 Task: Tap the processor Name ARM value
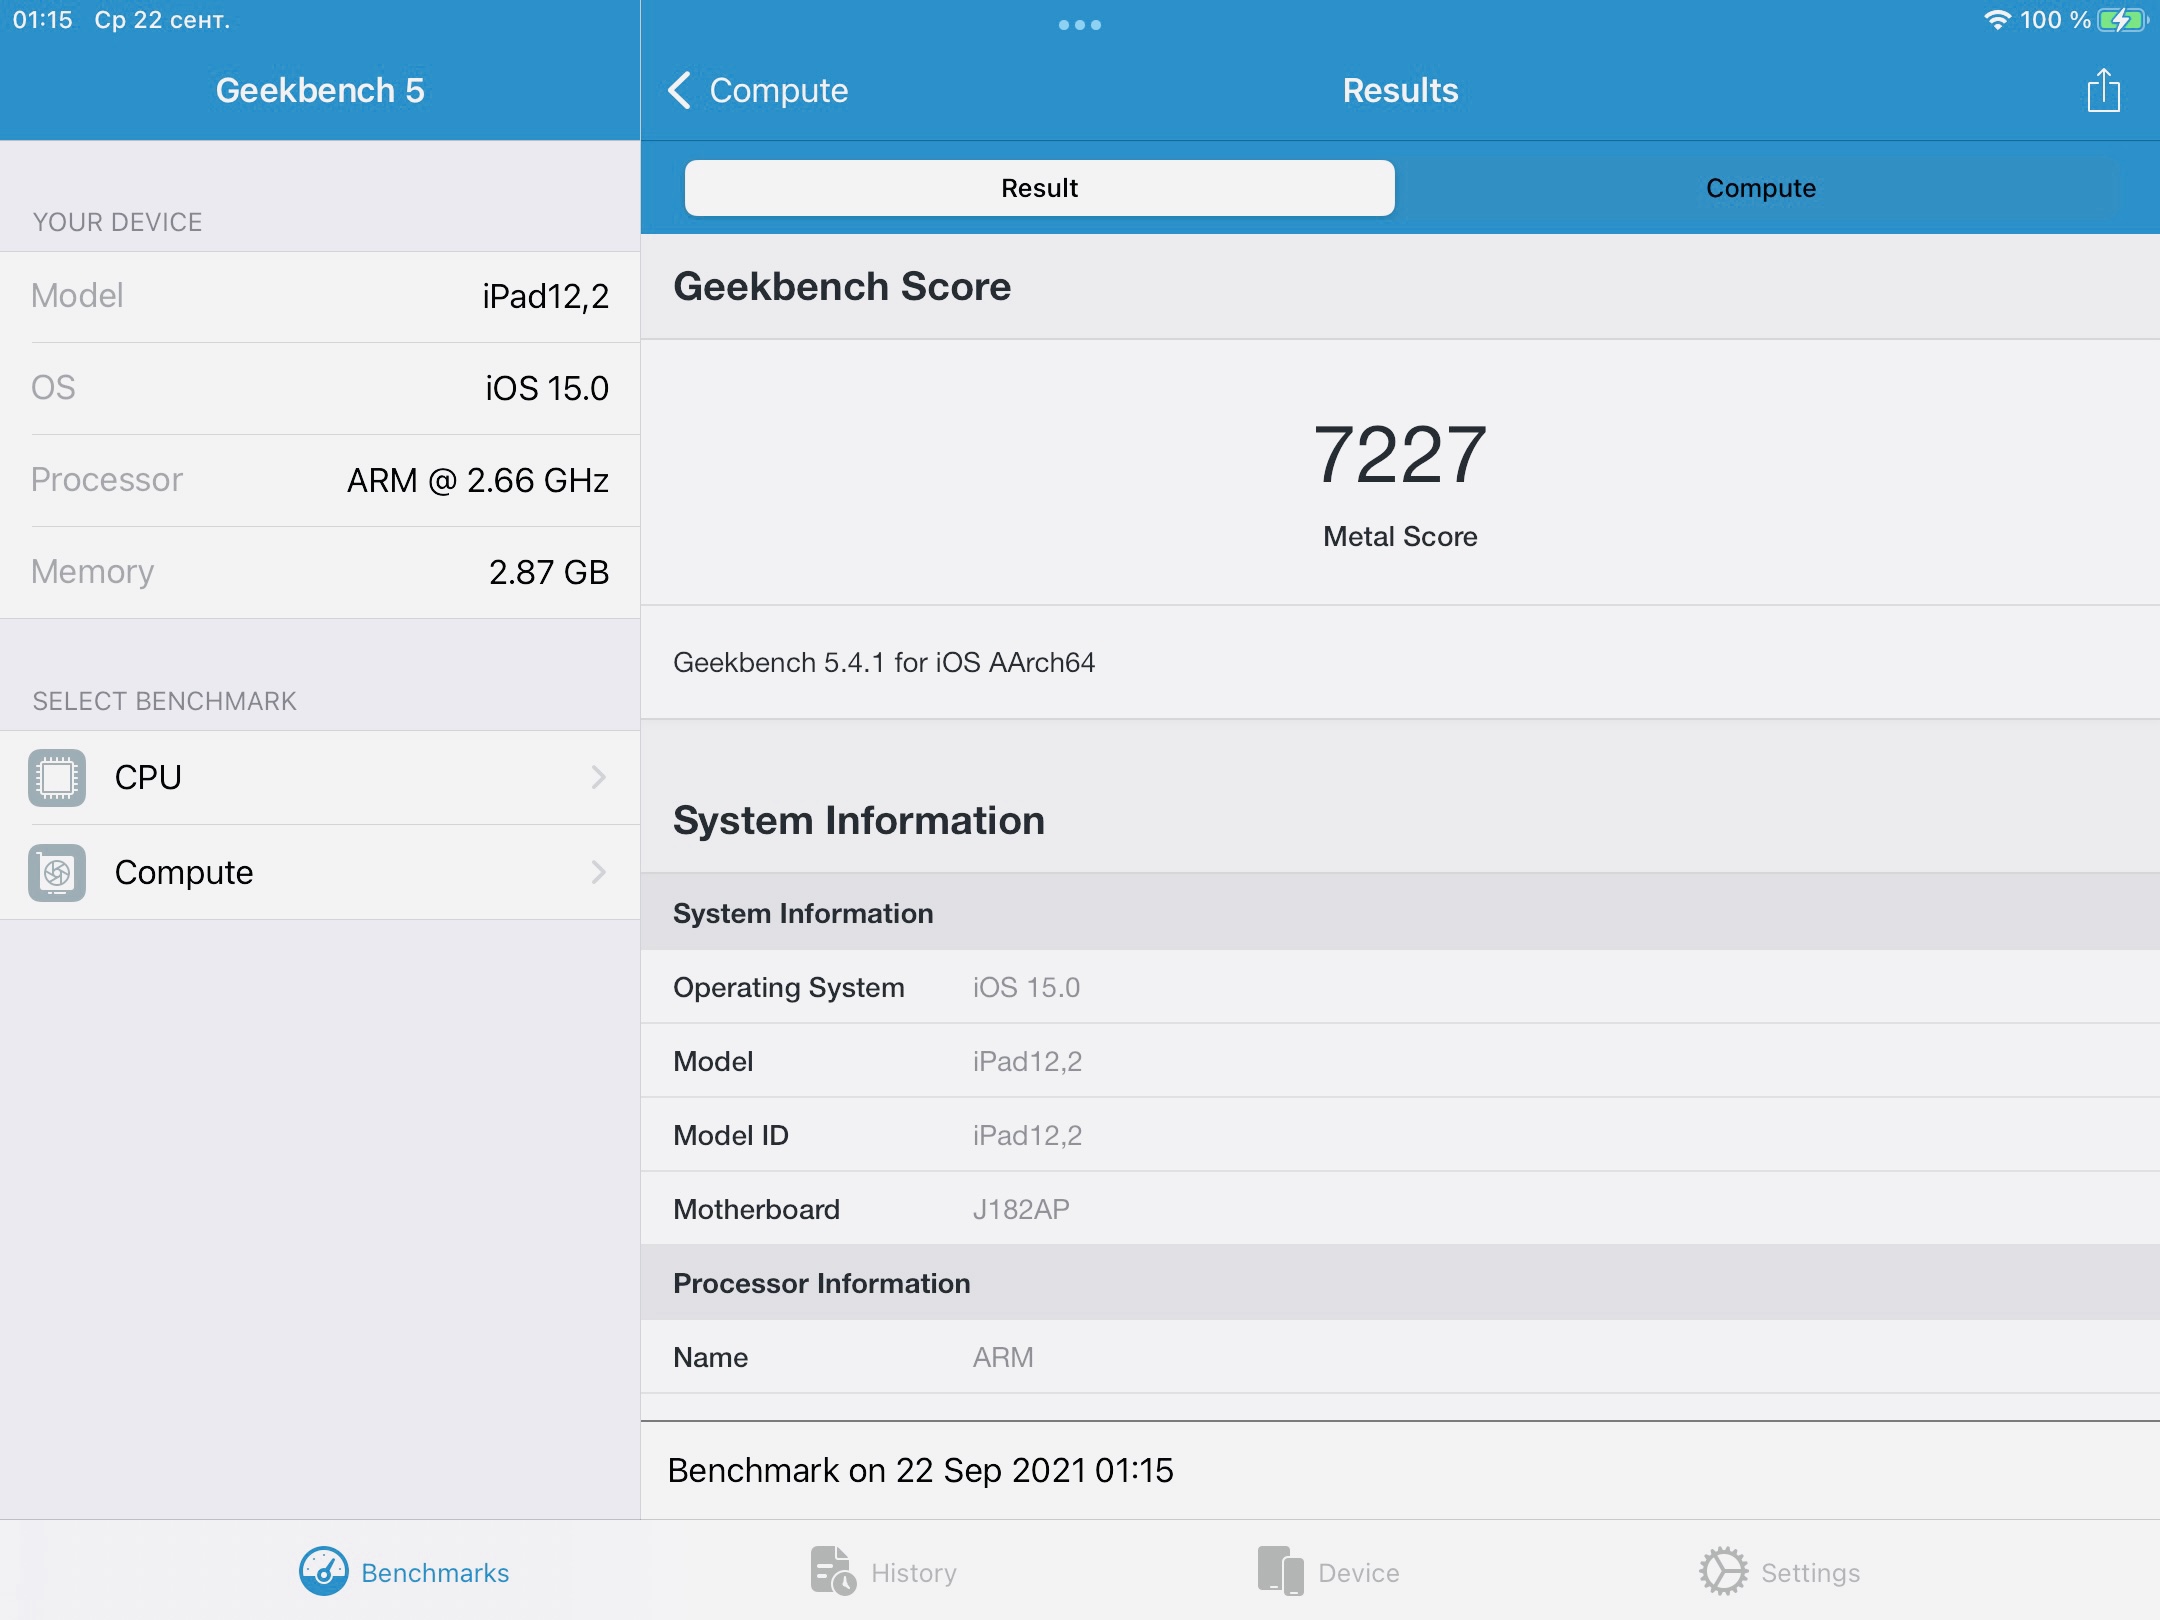pos(1003,1357)
